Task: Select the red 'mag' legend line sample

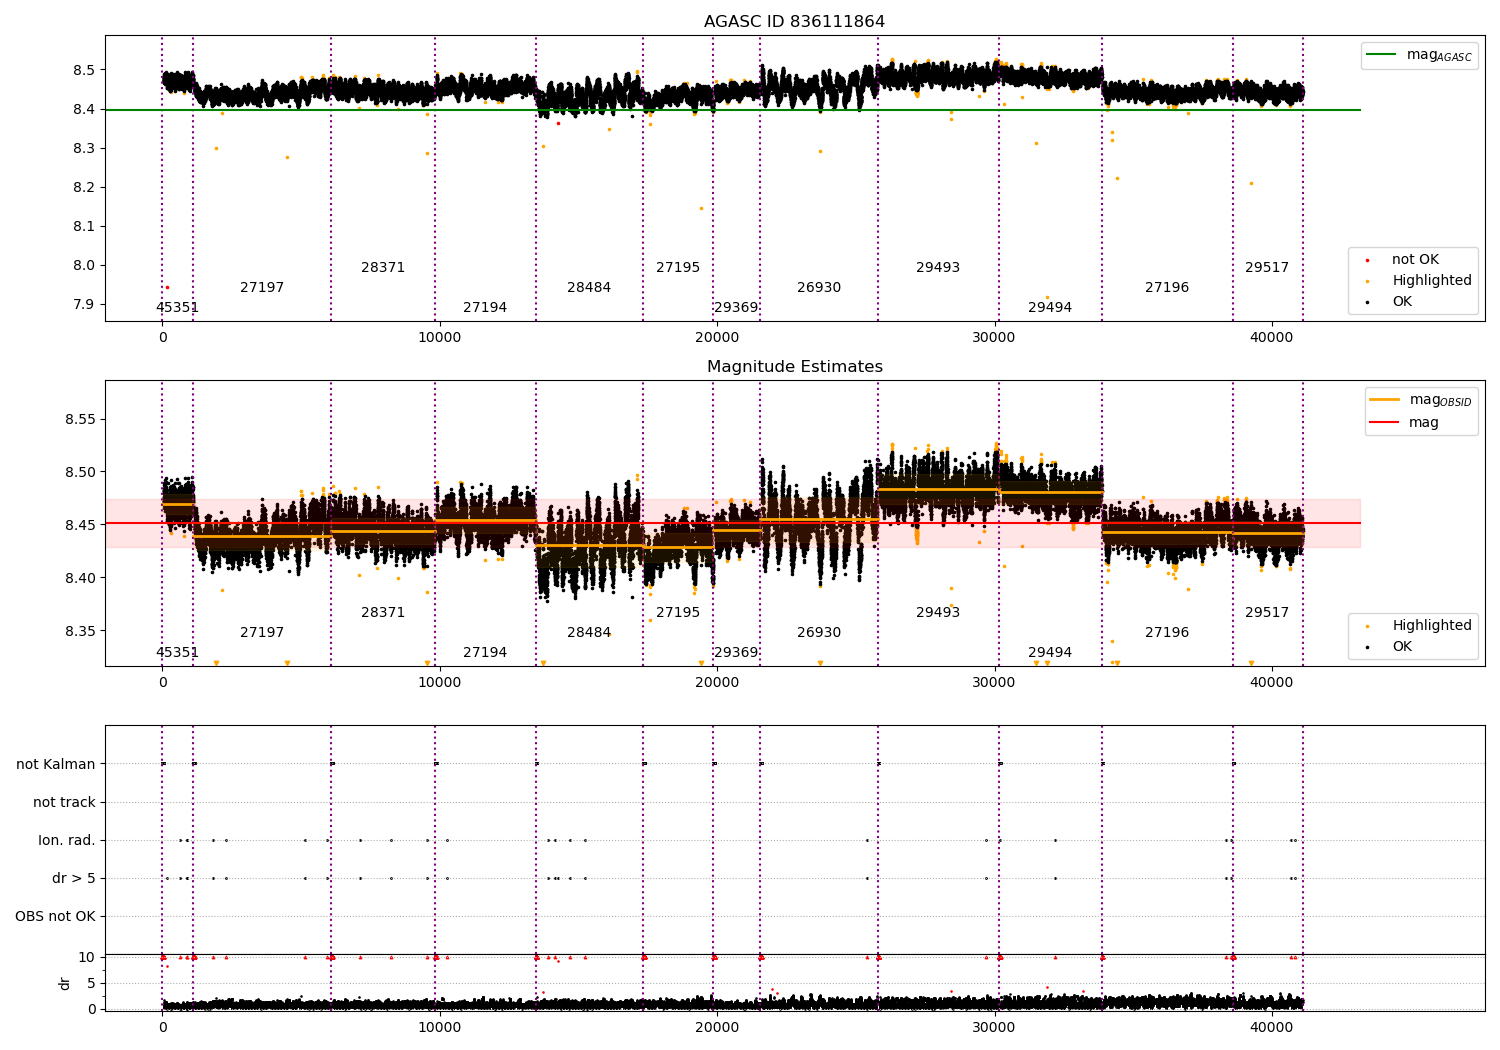Action: pos(1384,423)
